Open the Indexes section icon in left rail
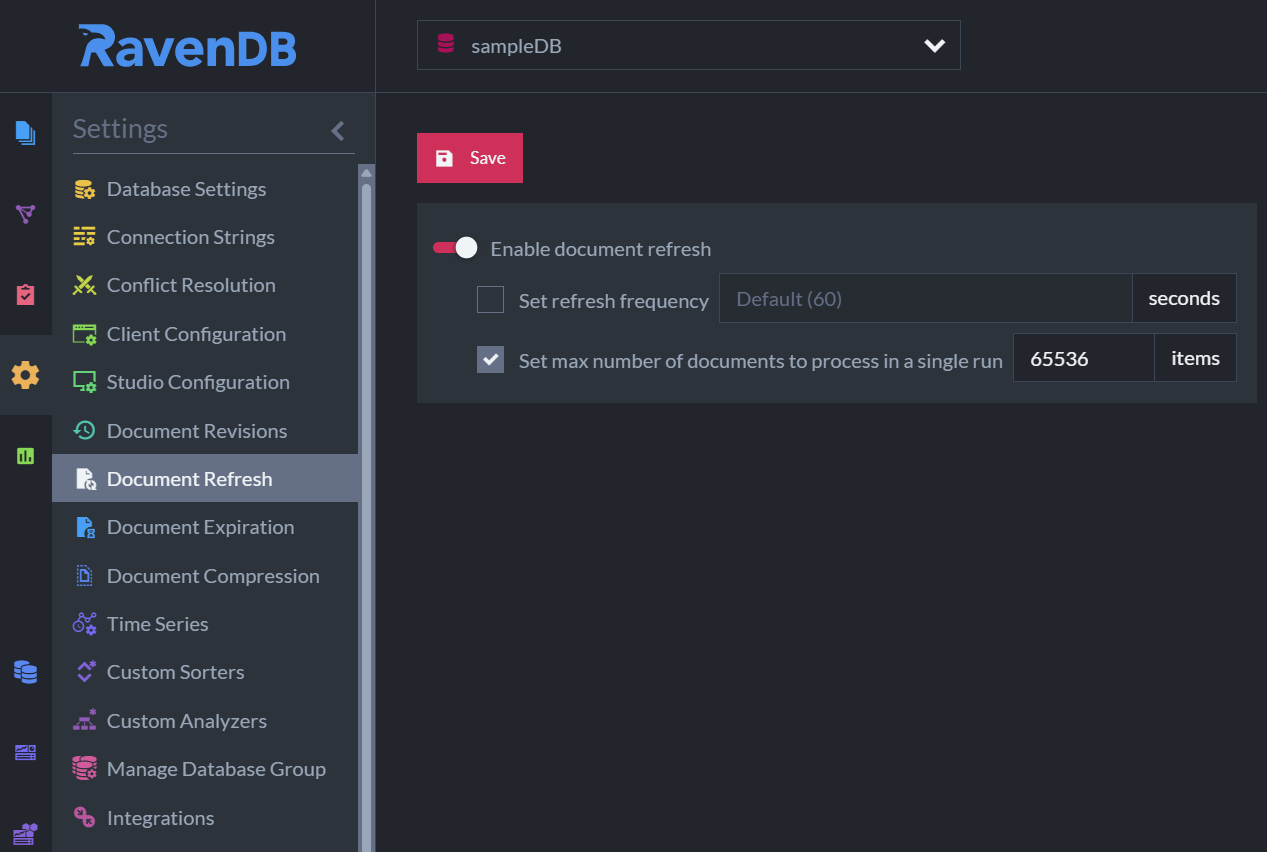The height and width of the screenshot is (852, 1267). pyautogui.click(x=25, y=213)
